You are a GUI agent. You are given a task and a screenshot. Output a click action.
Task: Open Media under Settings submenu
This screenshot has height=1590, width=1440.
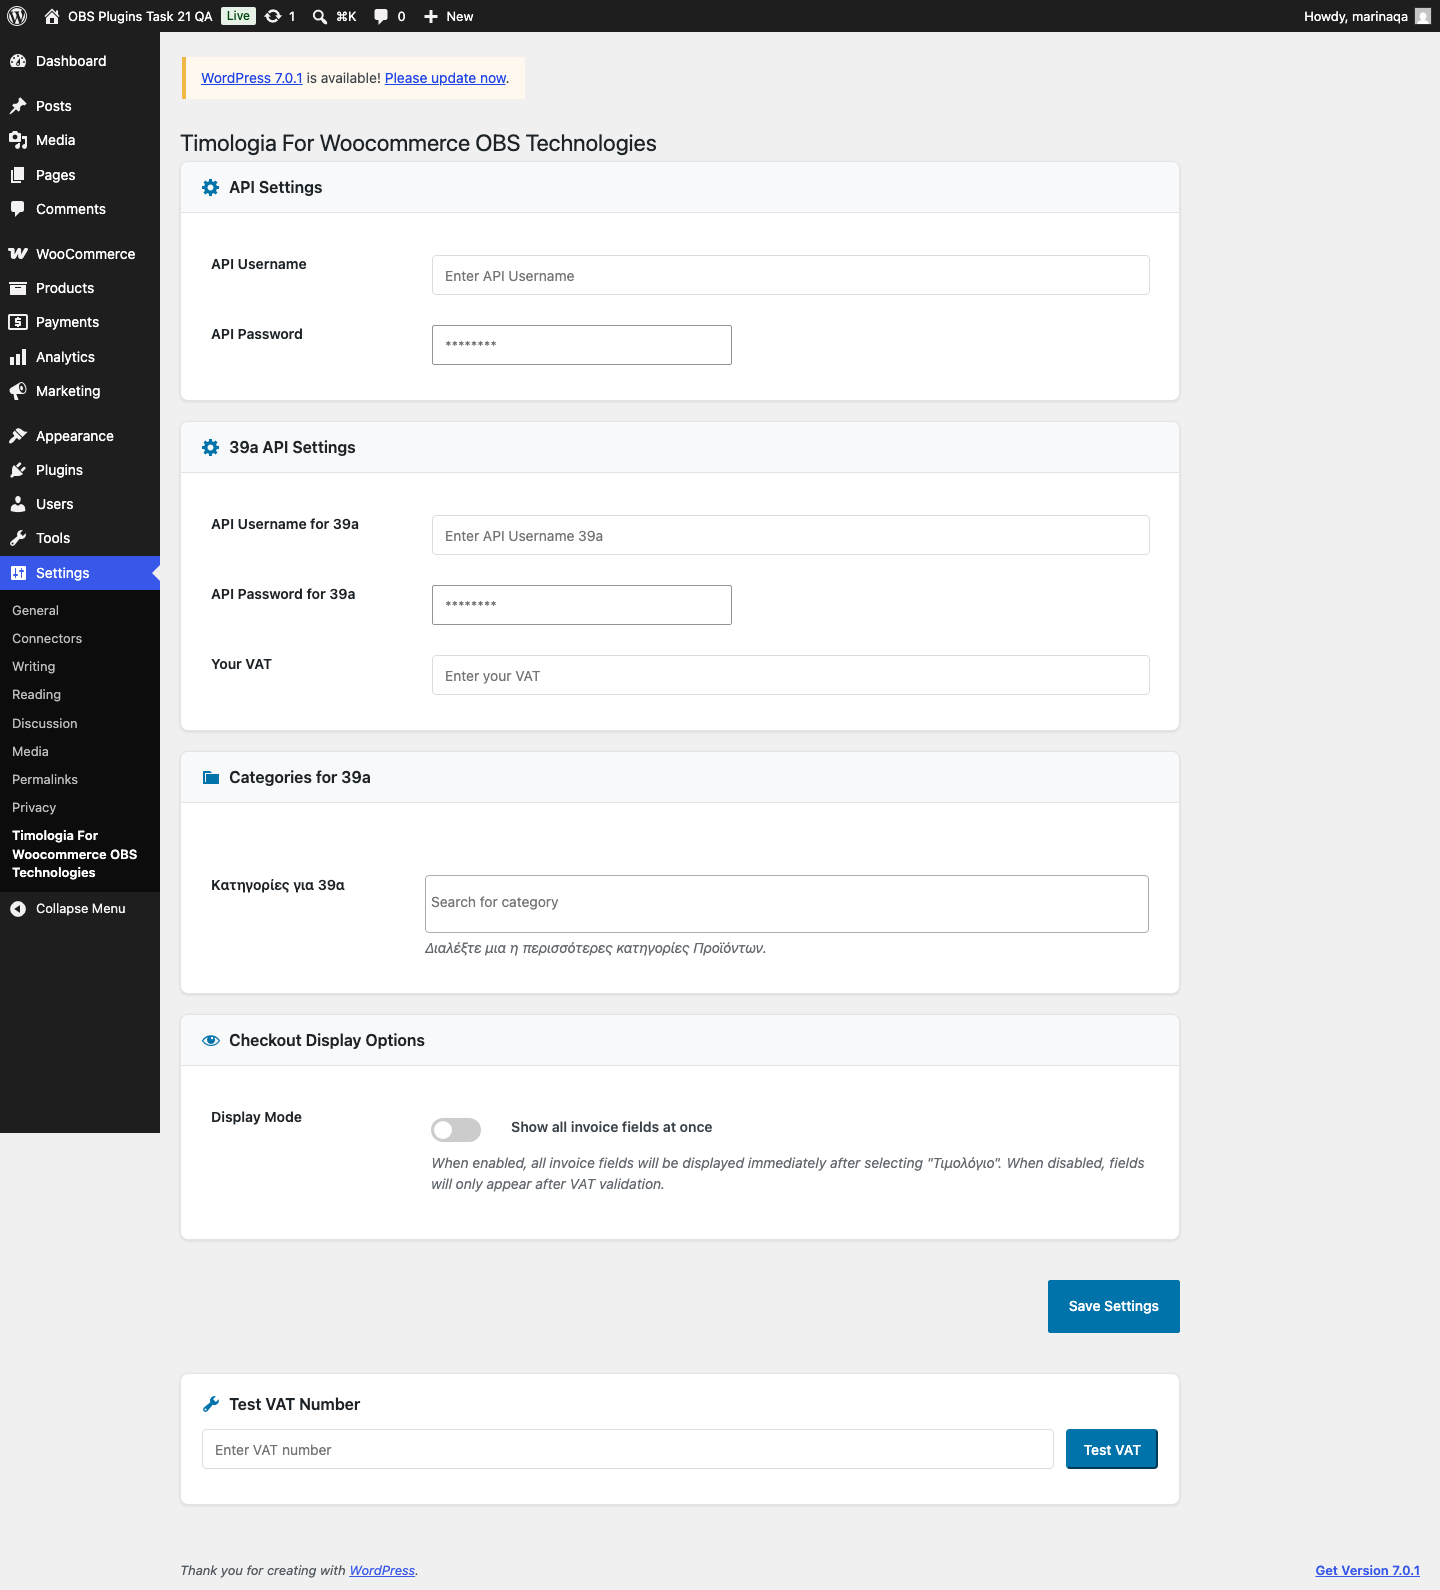pos(30,751)
